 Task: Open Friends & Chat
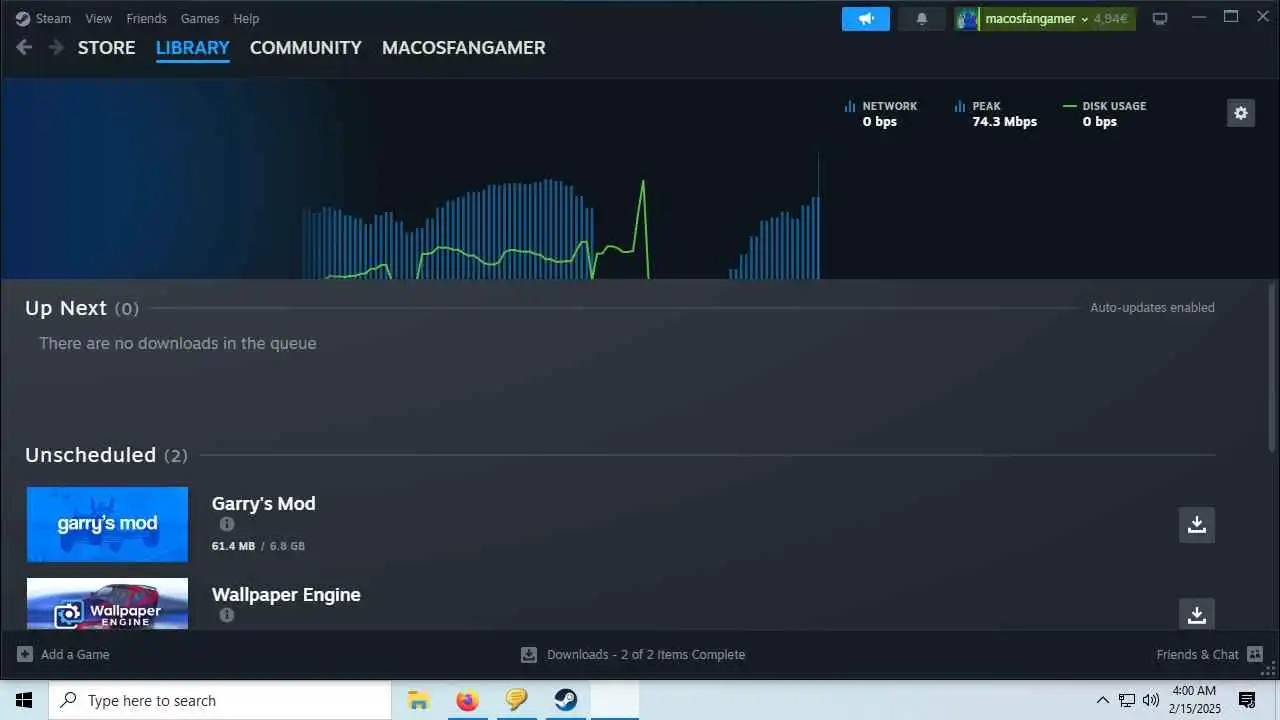[x=1210, y=654]
